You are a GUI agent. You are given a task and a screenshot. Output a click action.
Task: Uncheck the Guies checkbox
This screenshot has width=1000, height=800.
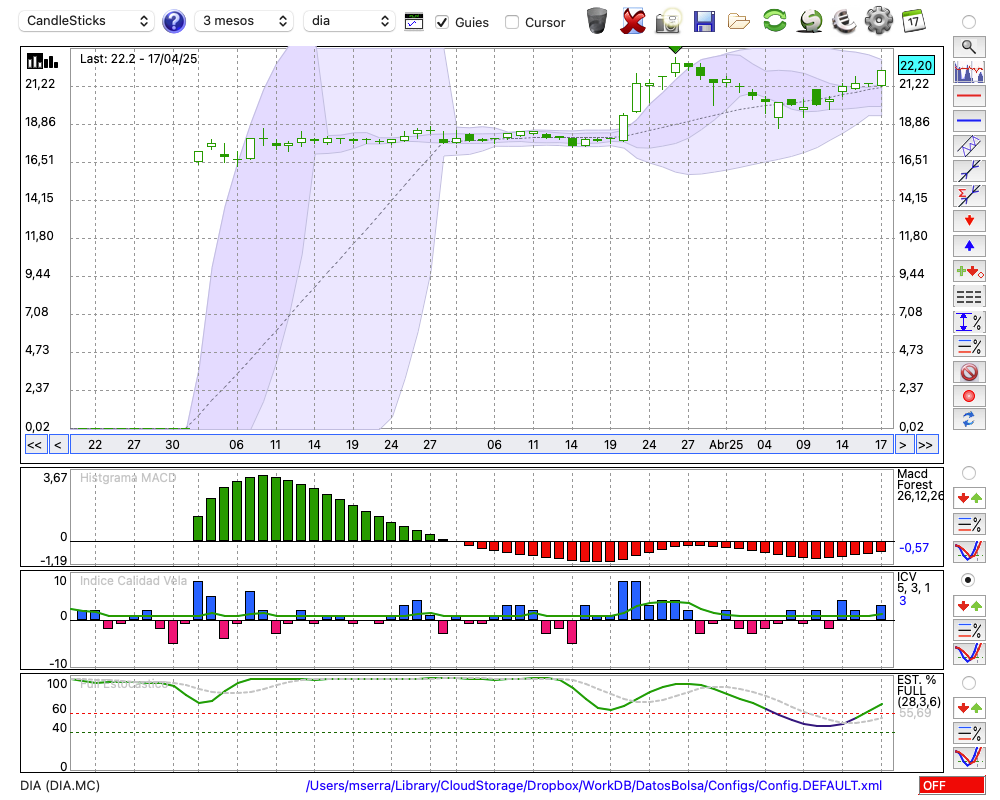coord(441,22)
